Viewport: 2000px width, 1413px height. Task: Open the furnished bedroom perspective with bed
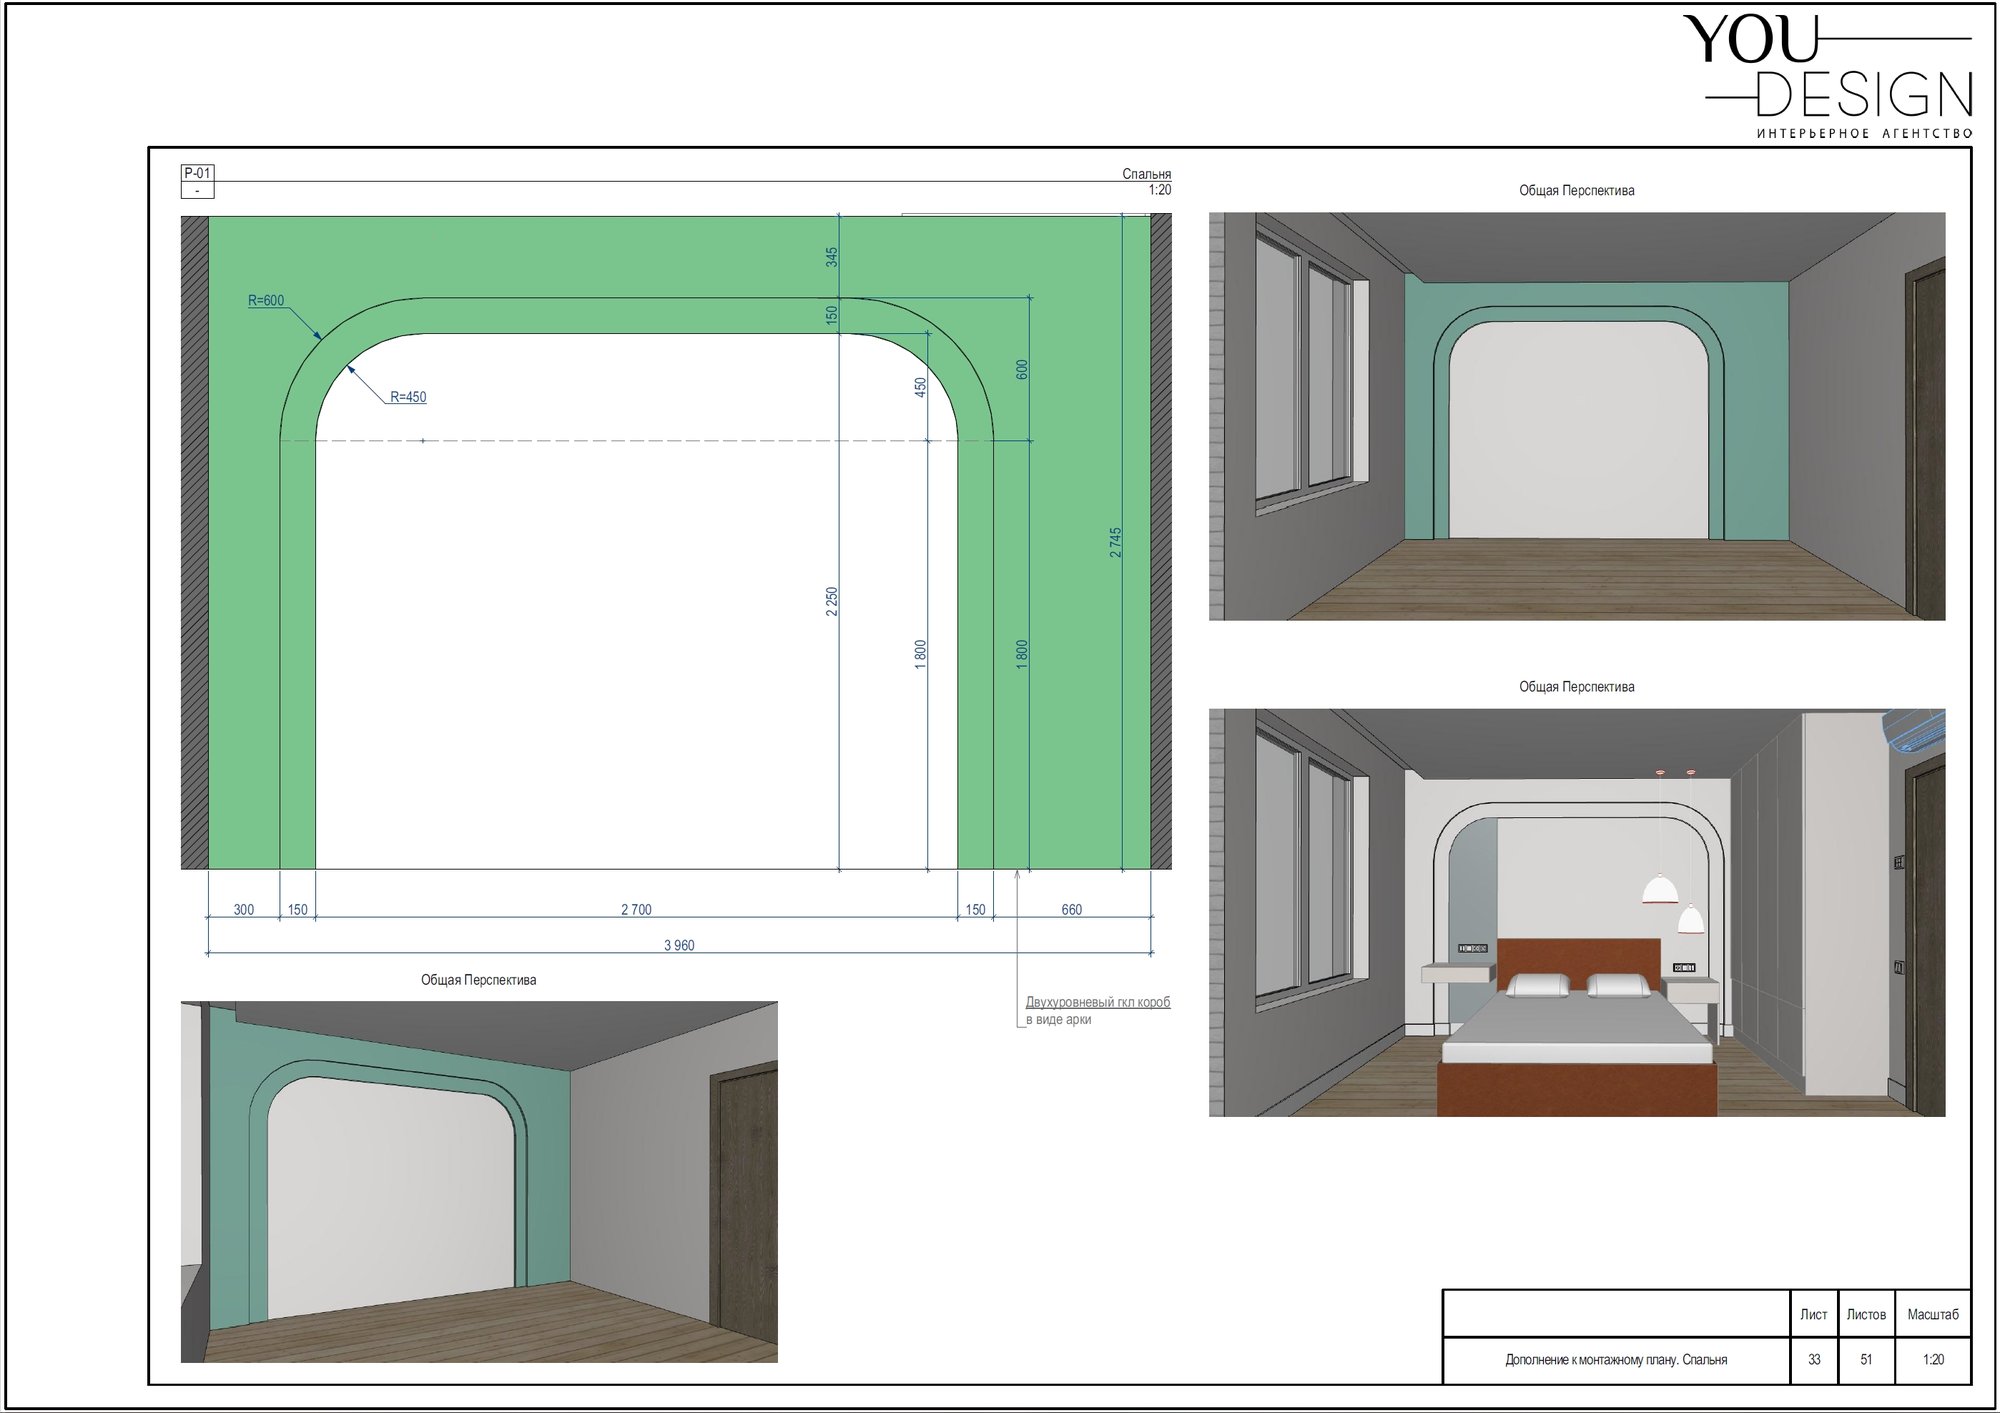(1577, 913)
